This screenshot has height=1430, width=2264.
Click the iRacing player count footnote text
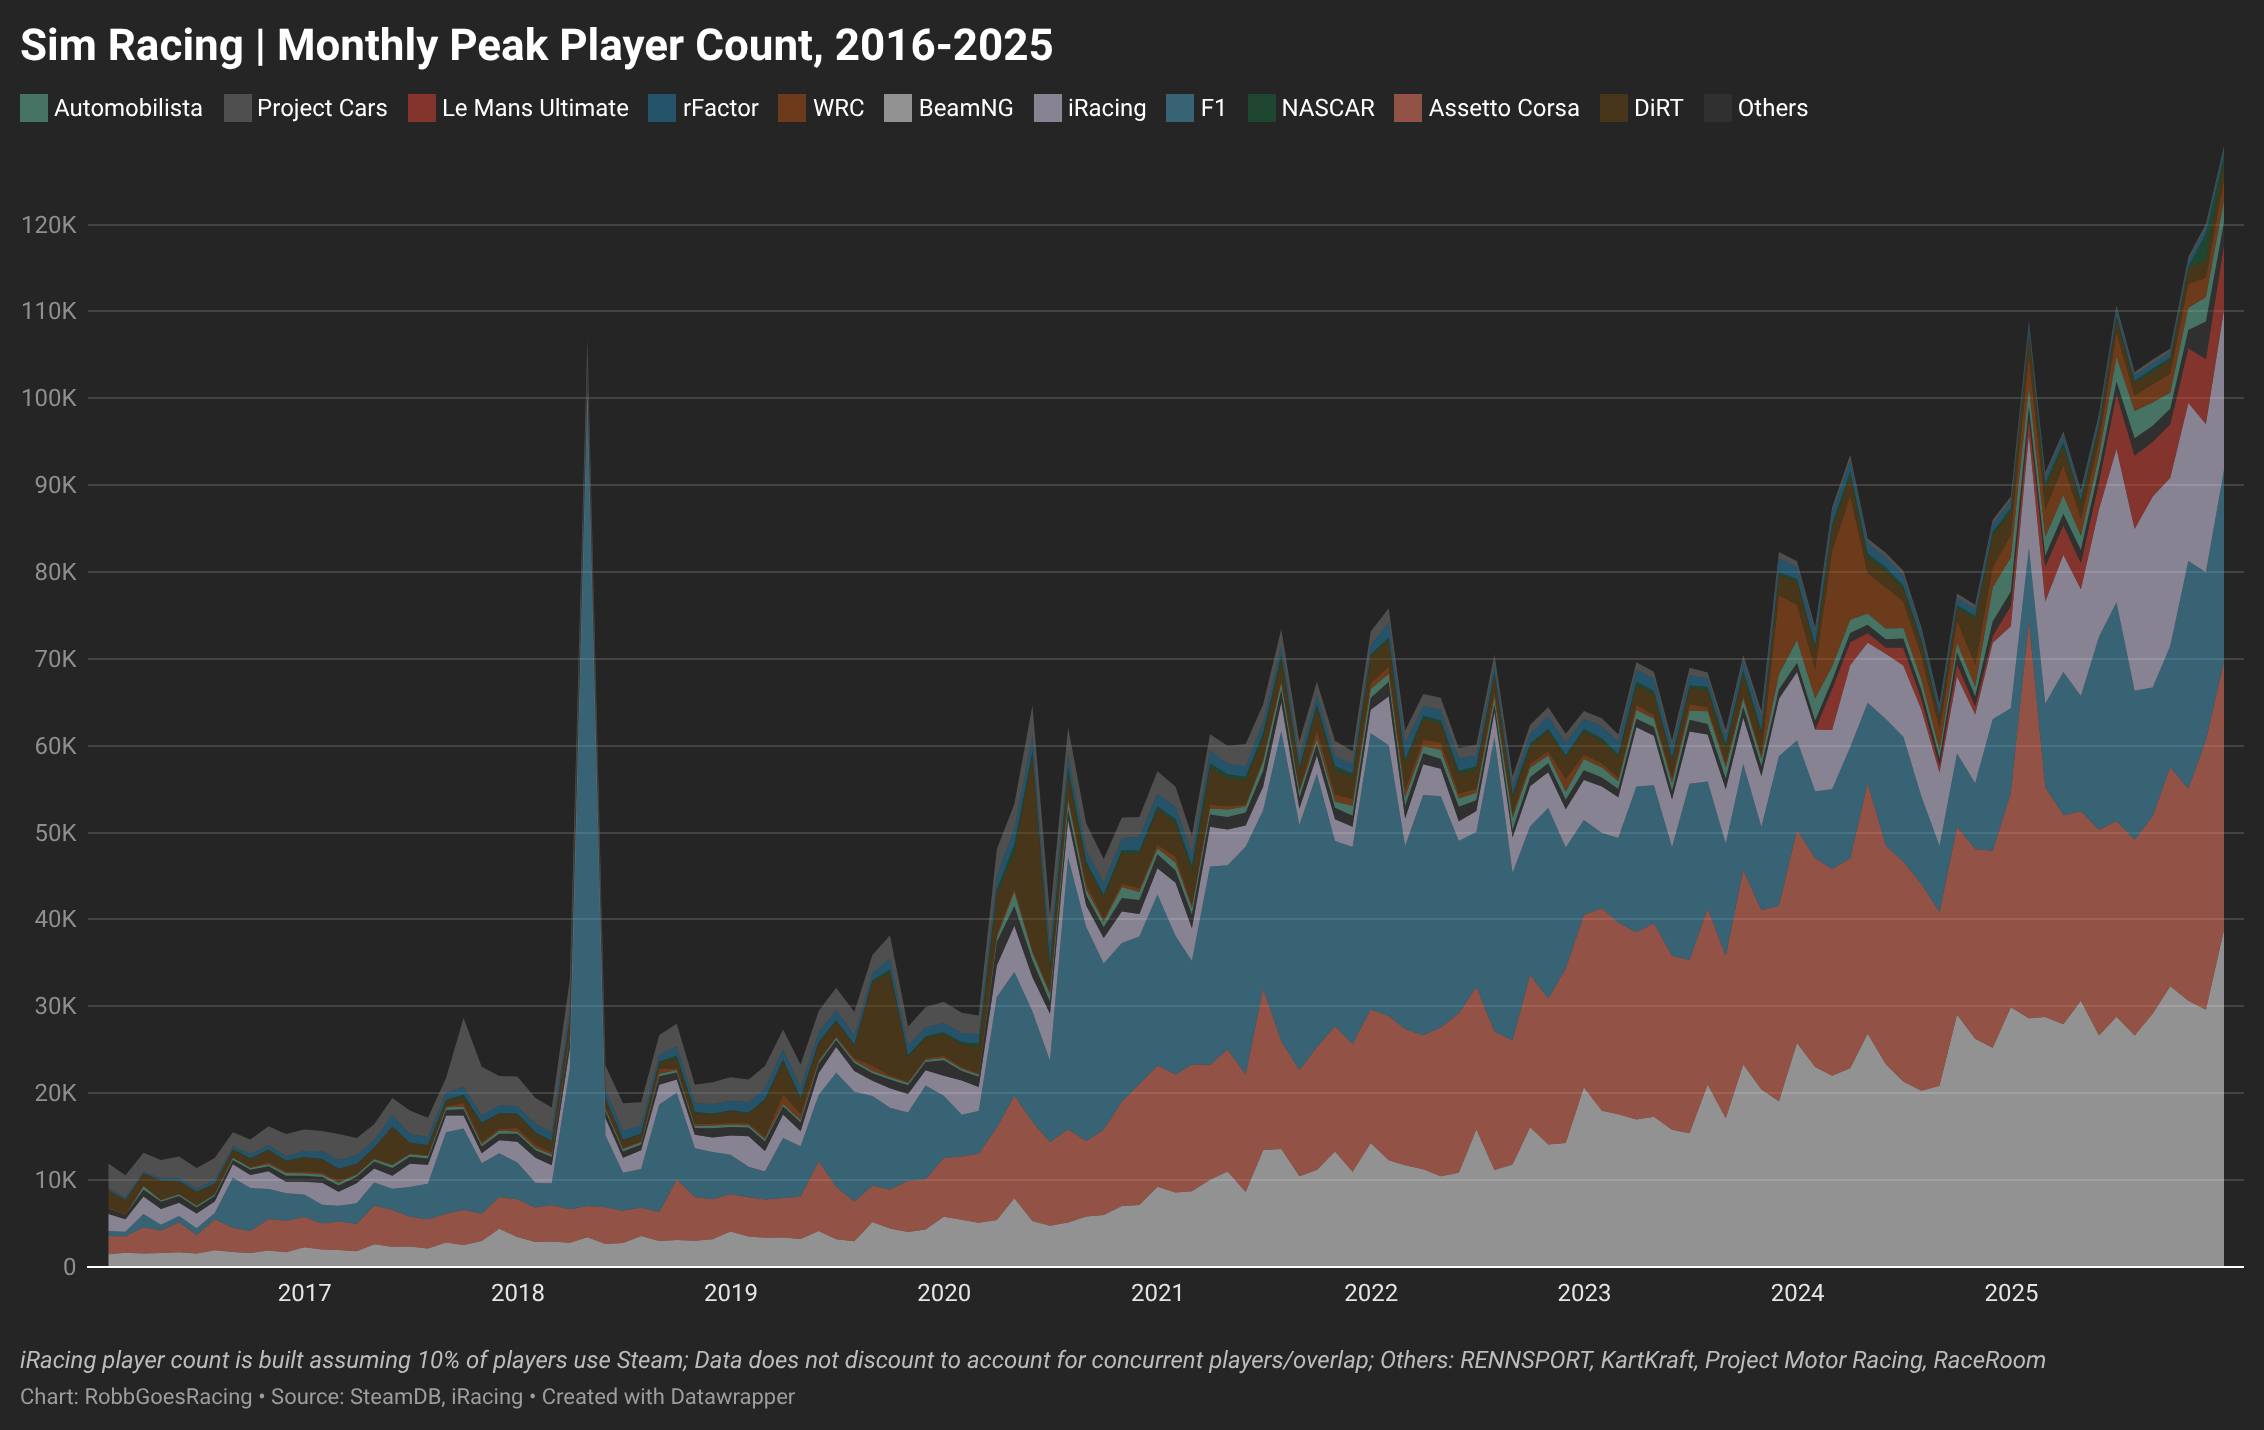(1033, 1360)
